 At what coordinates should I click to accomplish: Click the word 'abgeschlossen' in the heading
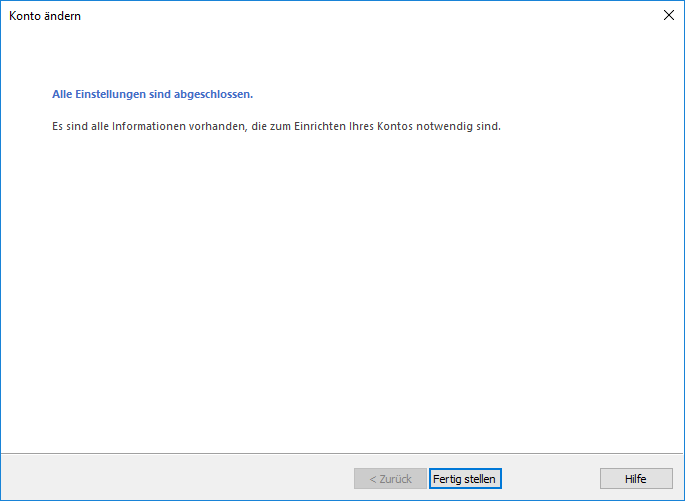[x=216, y=95]
